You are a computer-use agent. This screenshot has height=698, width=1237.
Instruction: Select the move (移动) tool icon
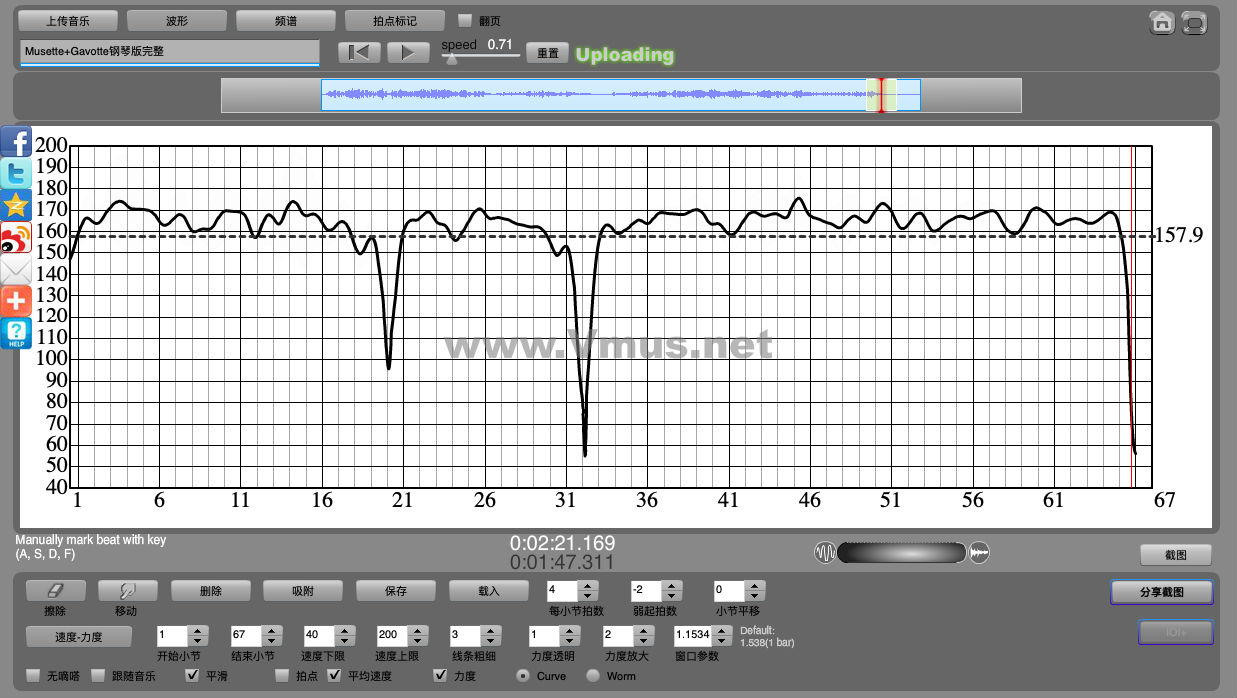pyautogui.click(x=126, y=591)
